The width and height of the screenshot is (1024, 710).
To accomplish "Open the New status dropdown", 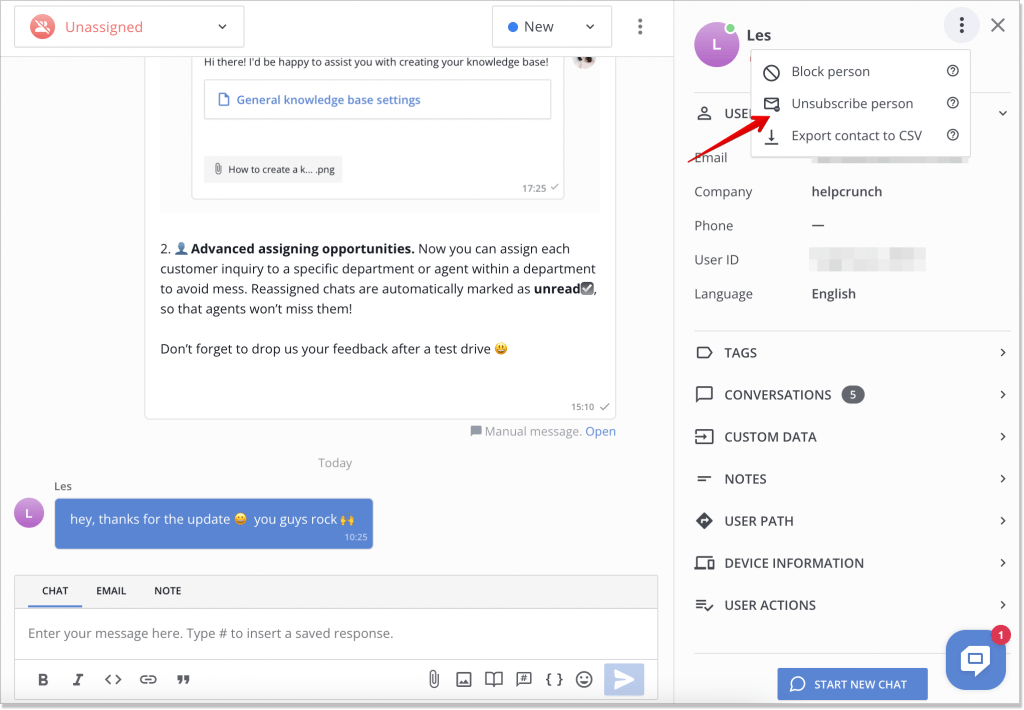I will [551, 27].
